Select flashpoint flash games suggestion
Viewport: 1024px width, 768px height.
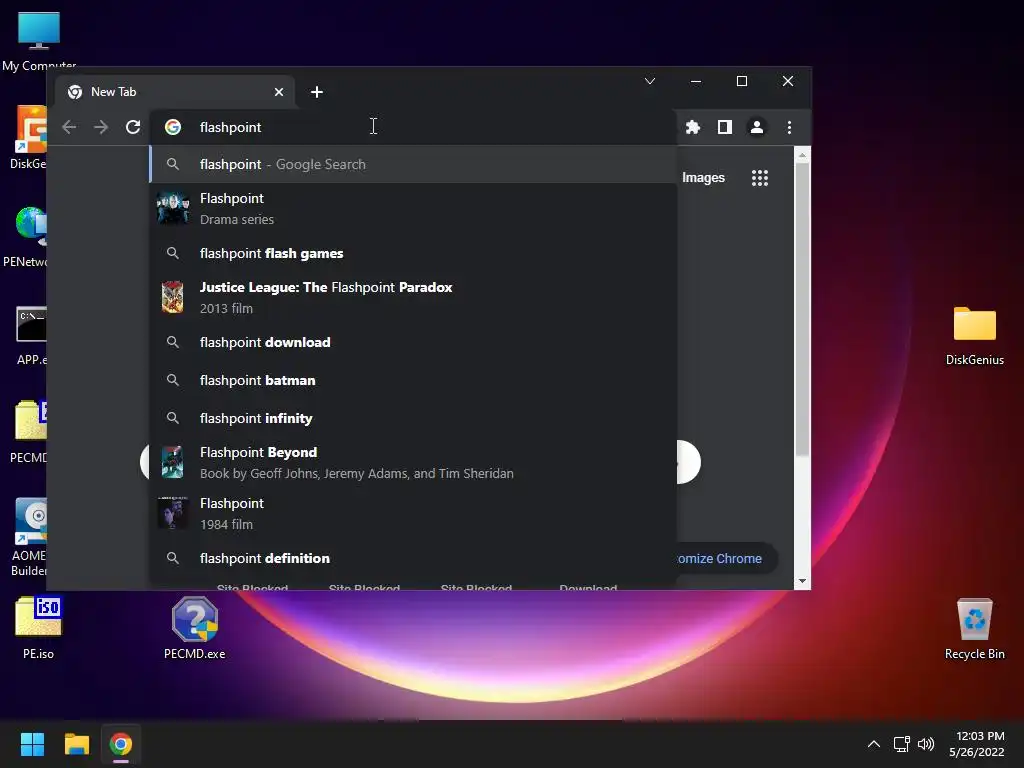tap(413, 253)
